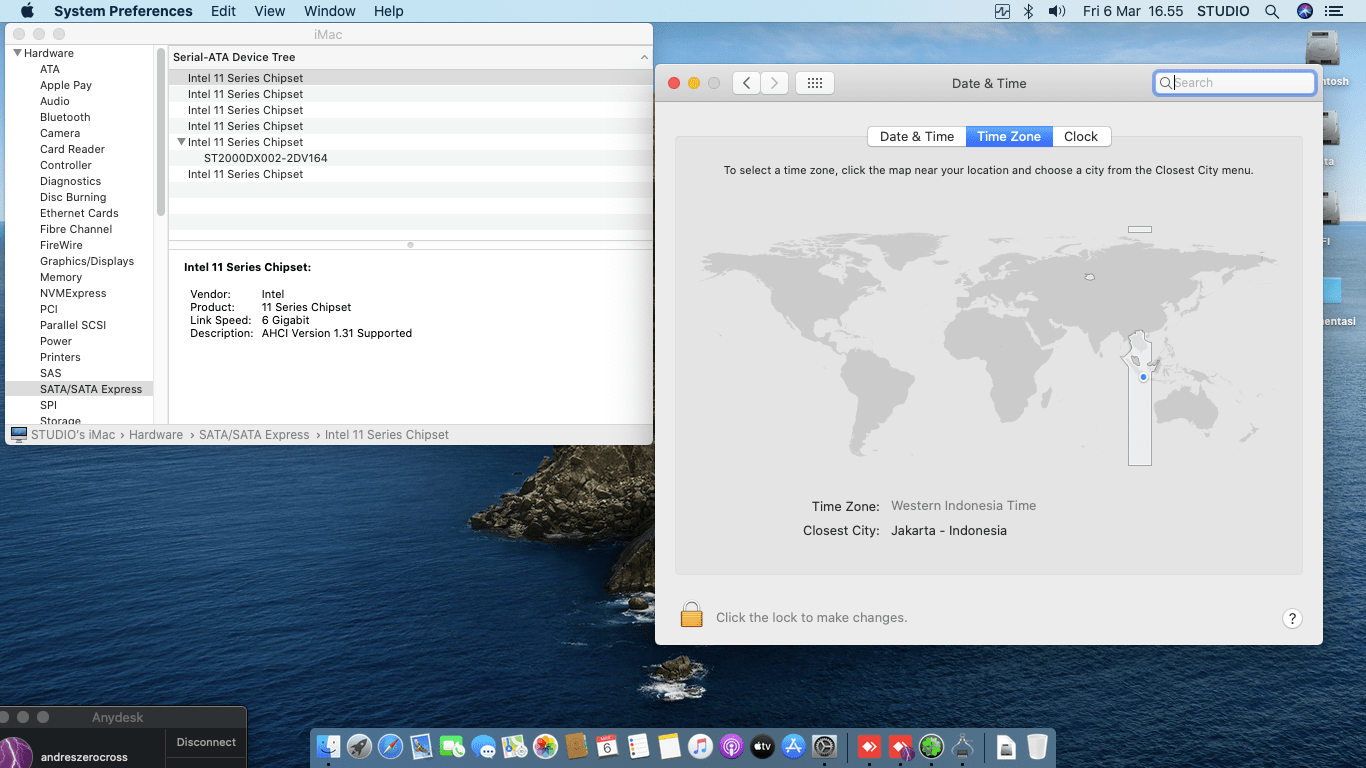Open the Maps app in Dock
The image size is (1366, 768).
pos(514,746)
